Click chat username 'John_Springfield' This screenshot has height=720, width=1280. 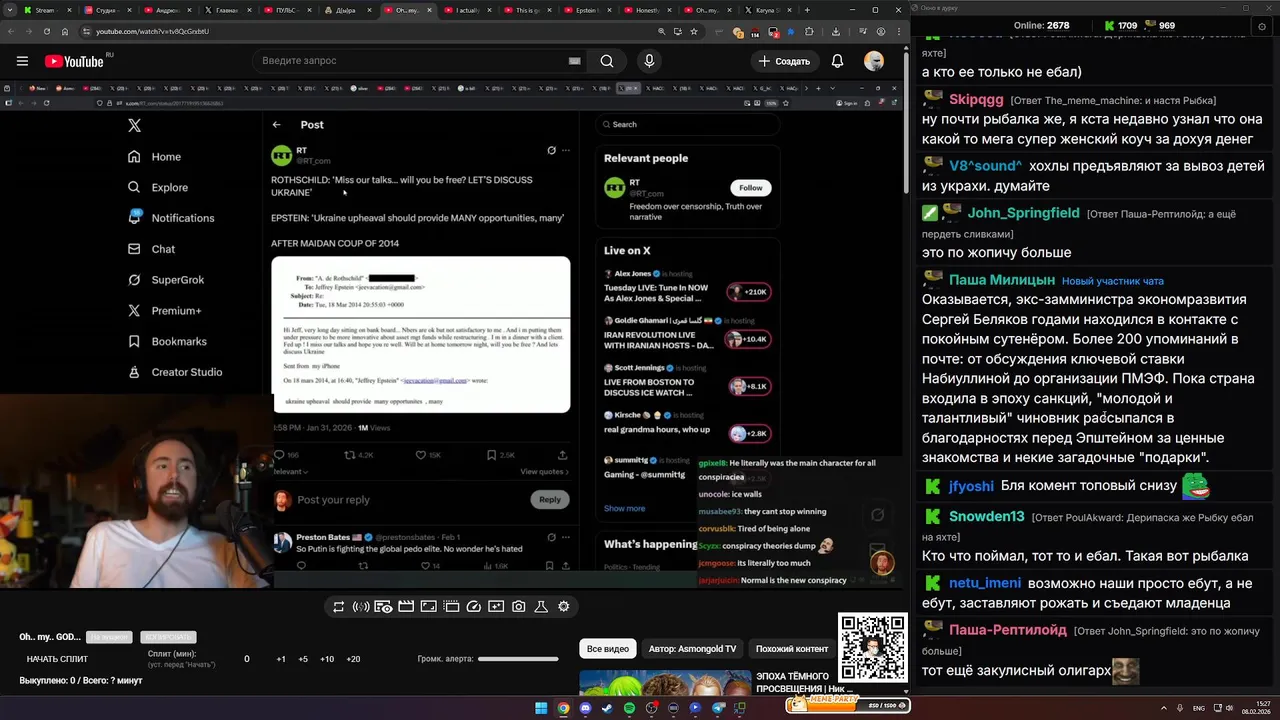[1024, 213]
